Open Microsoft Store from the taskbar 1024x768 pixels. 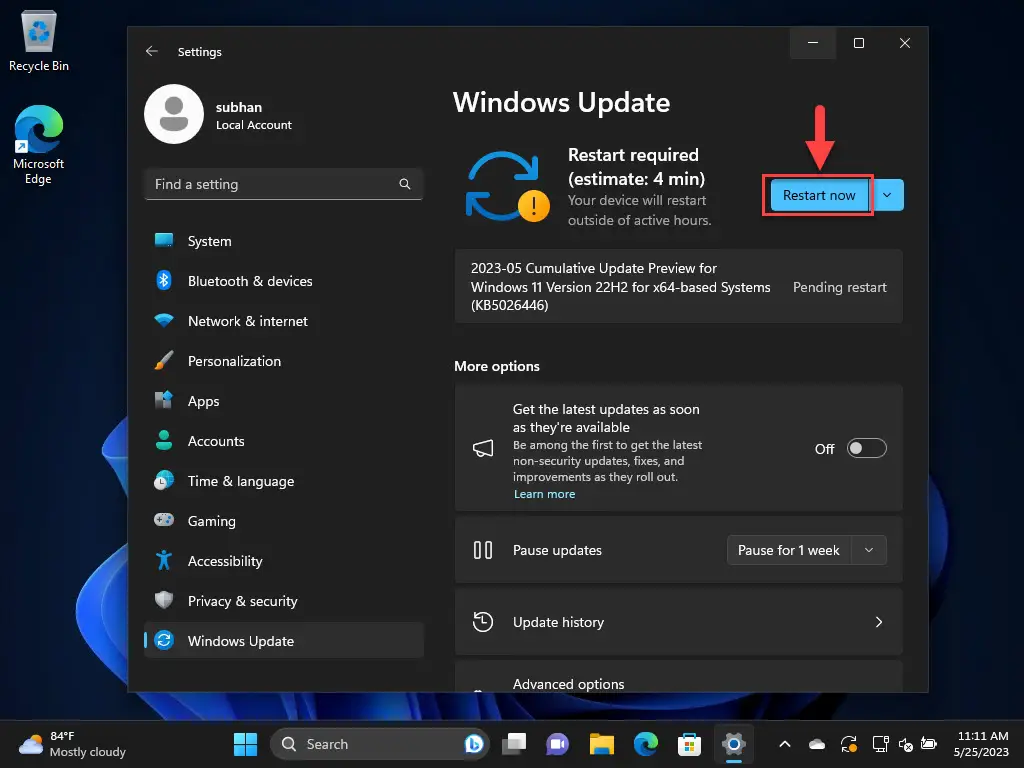(689, 744)
